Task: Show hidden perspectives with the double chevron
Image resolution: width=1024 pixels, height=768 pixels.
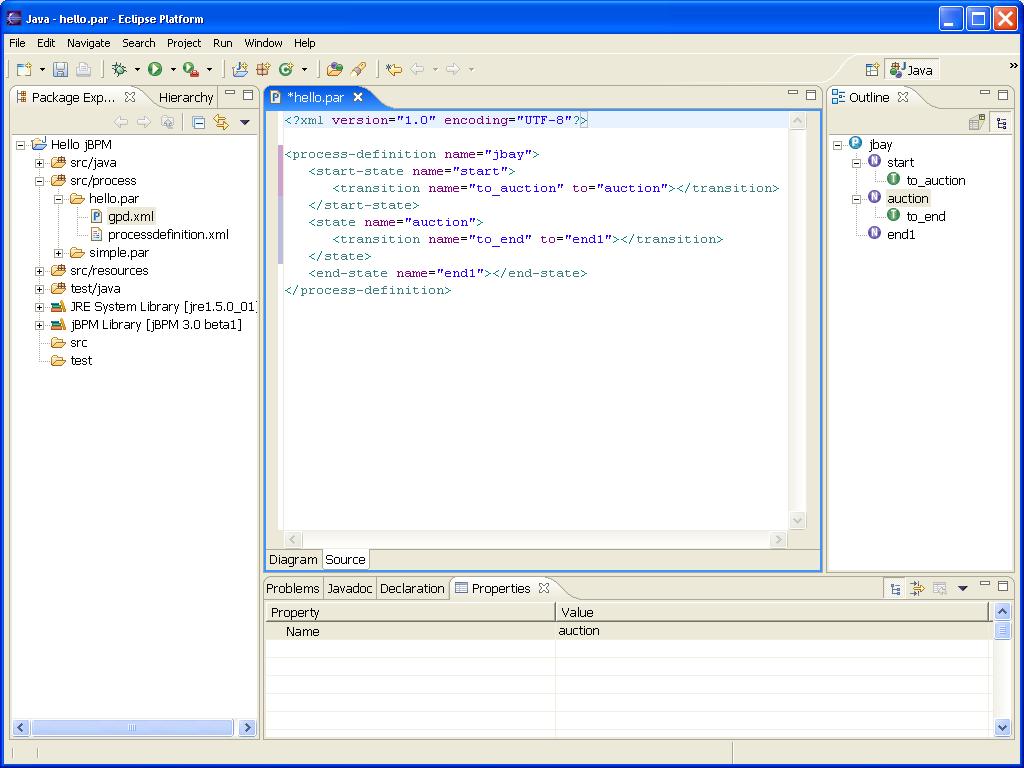Action: point(1014,65)
